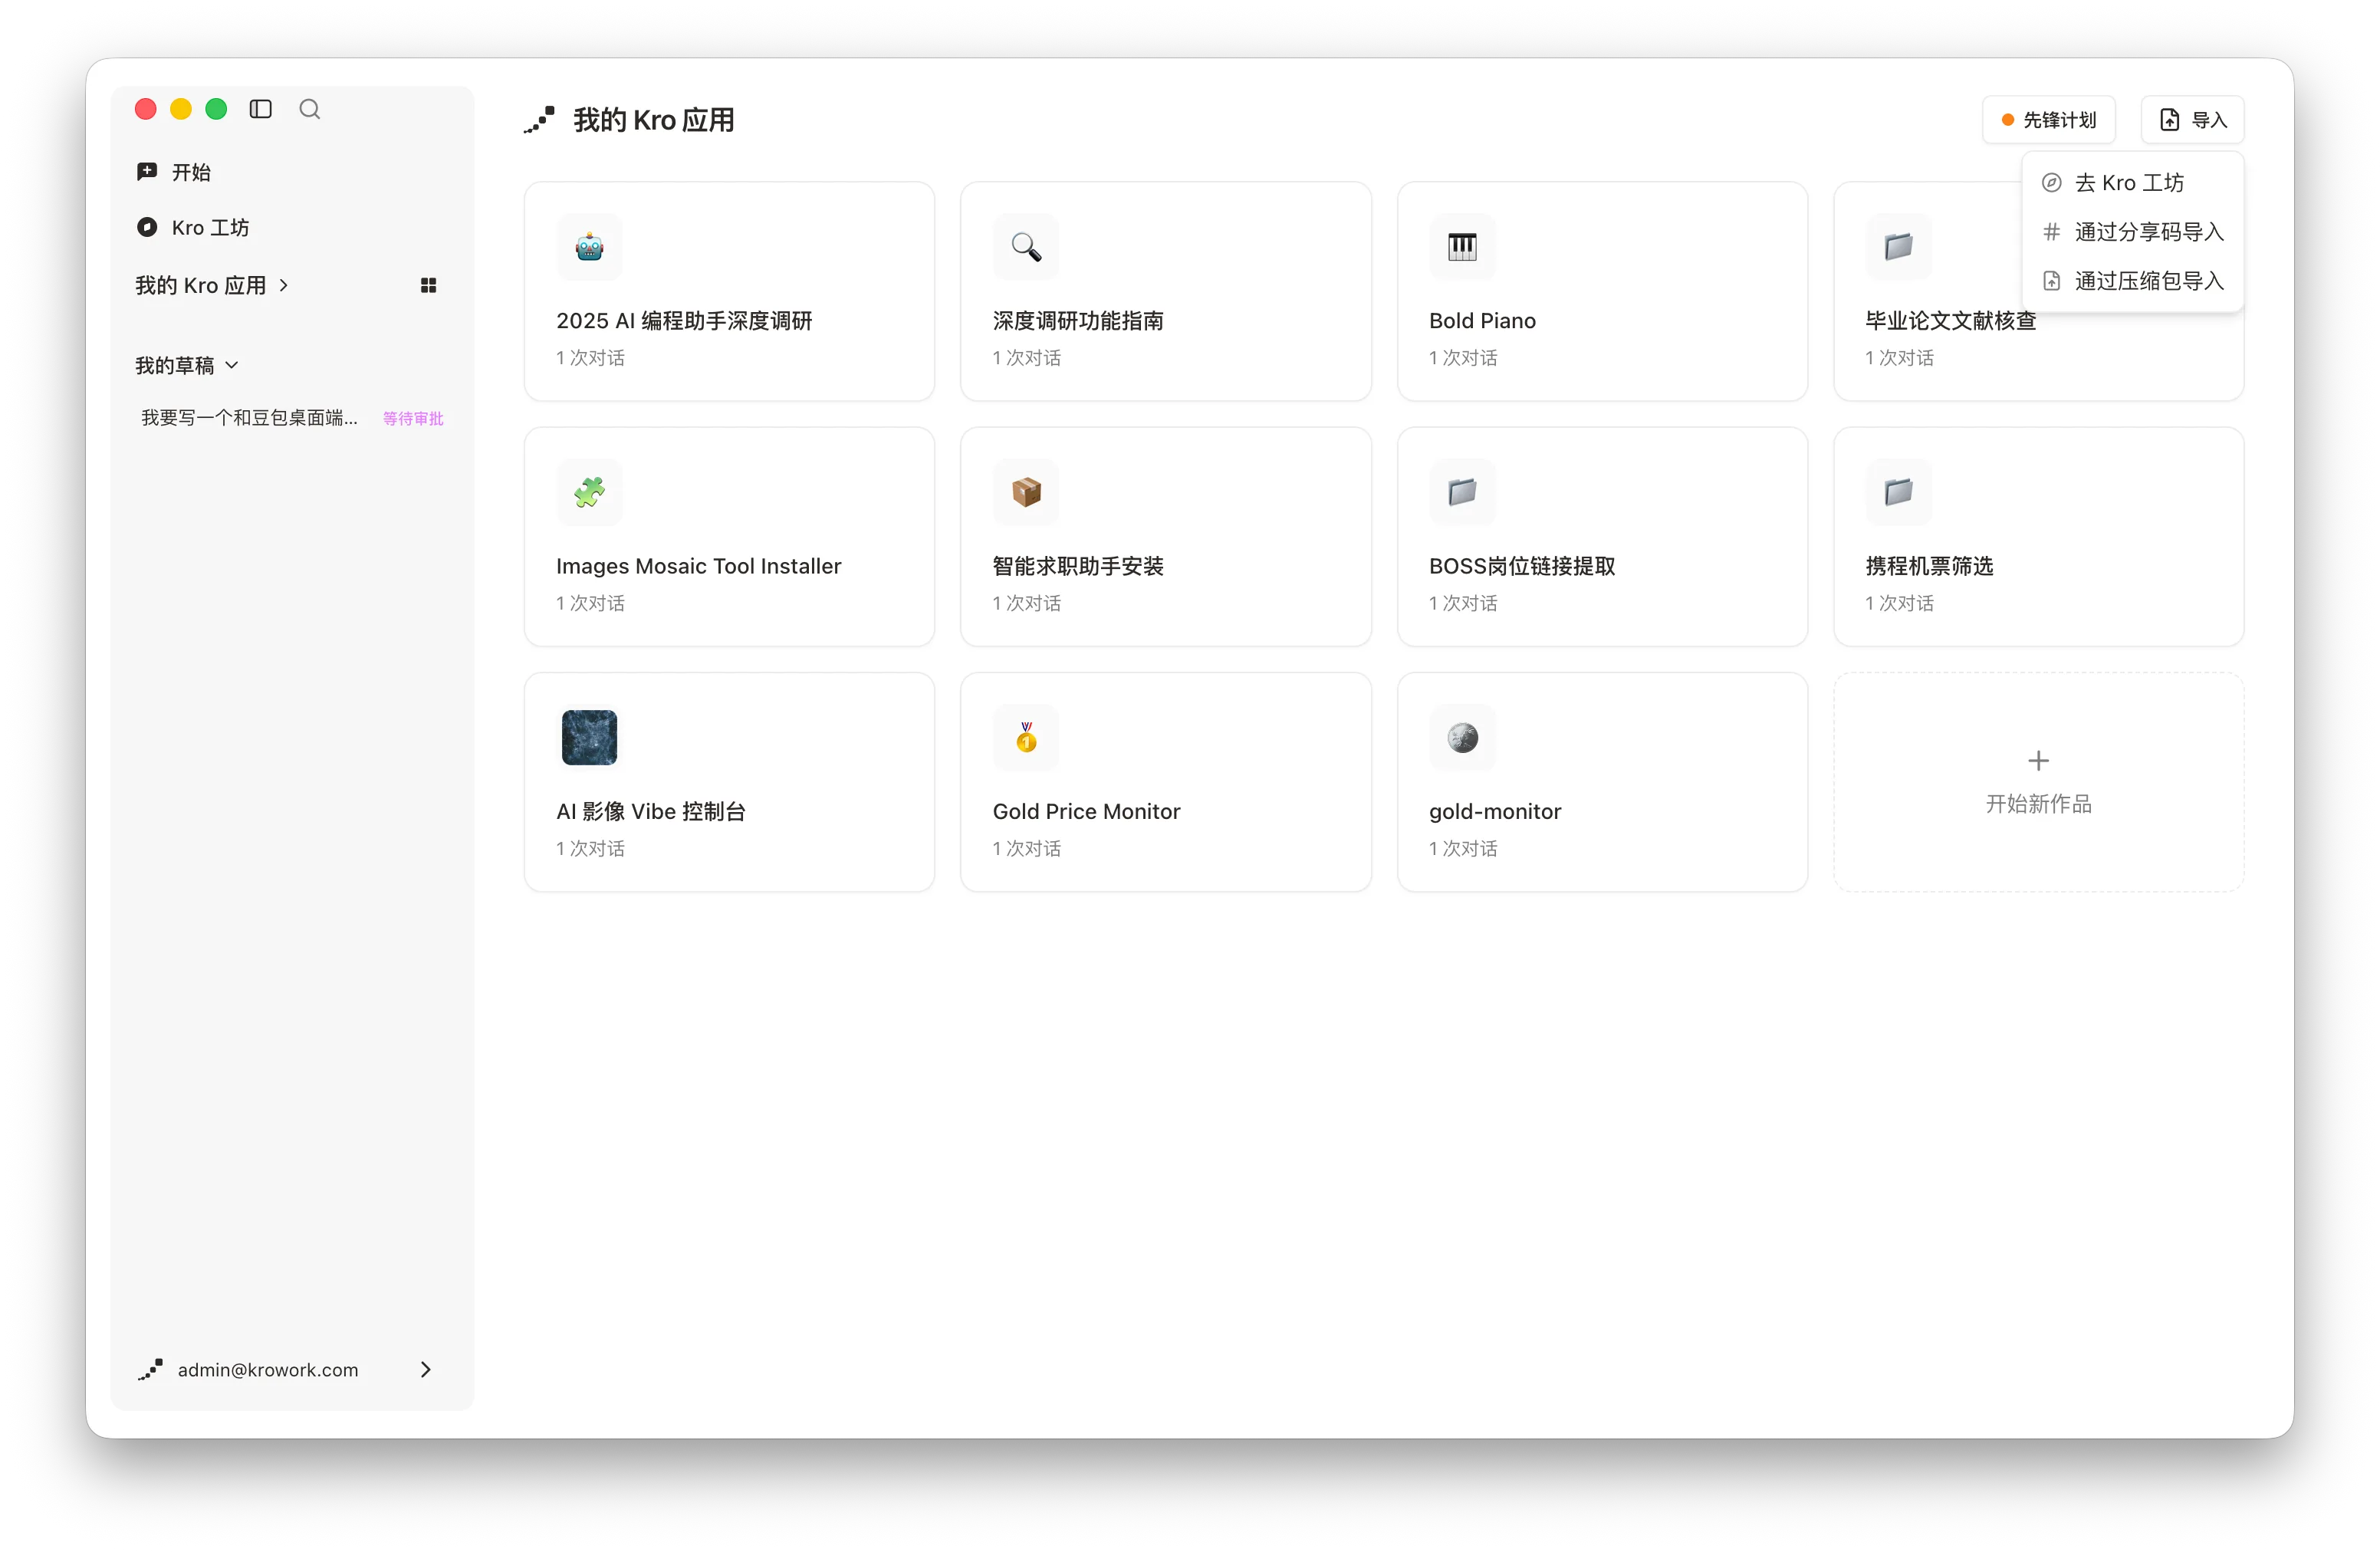Click the moon icon on gold-monitor

(x=1462, y=737)
